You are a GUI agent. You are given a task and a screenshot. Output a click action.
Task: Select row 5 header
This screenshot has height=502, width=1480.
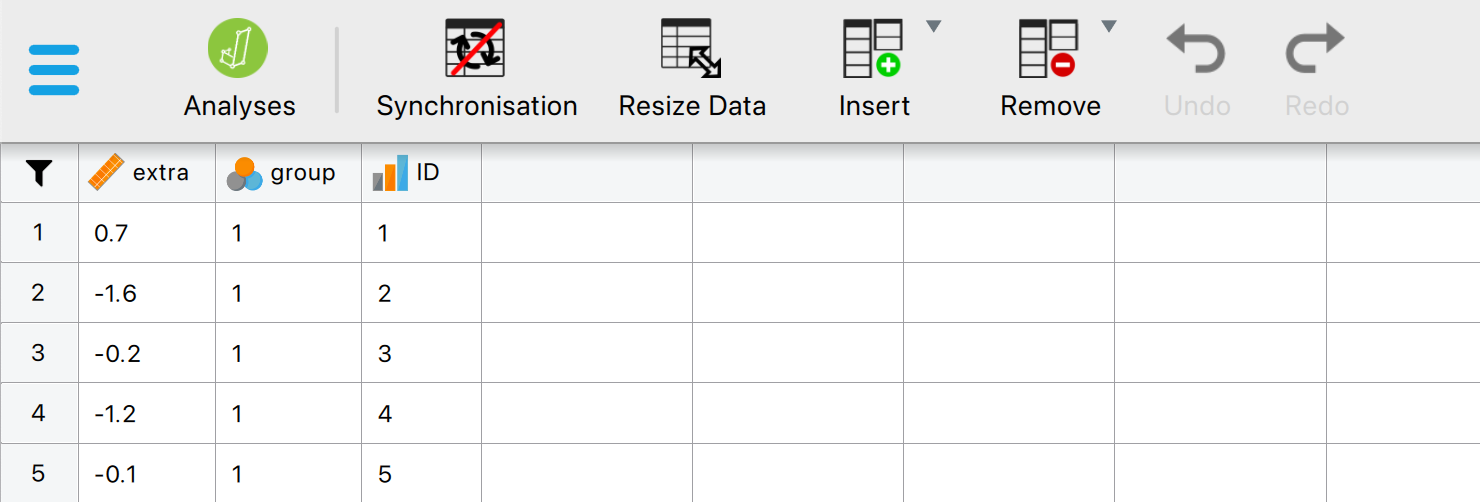click(39, 473)
